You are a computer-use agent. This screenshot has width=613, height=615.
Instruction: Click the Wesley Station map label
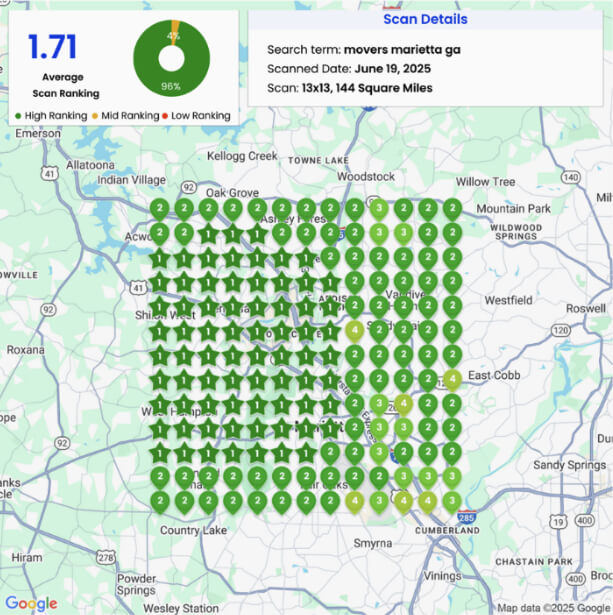tap(181, 608)
